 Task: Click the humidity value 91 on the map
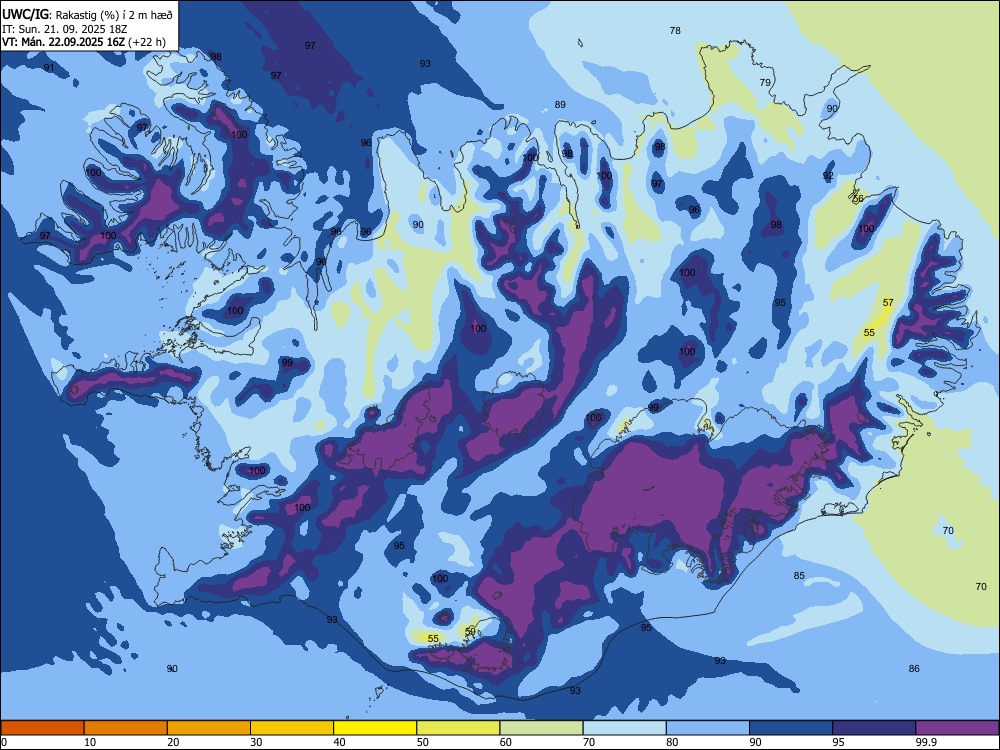[x=48, y=68]
